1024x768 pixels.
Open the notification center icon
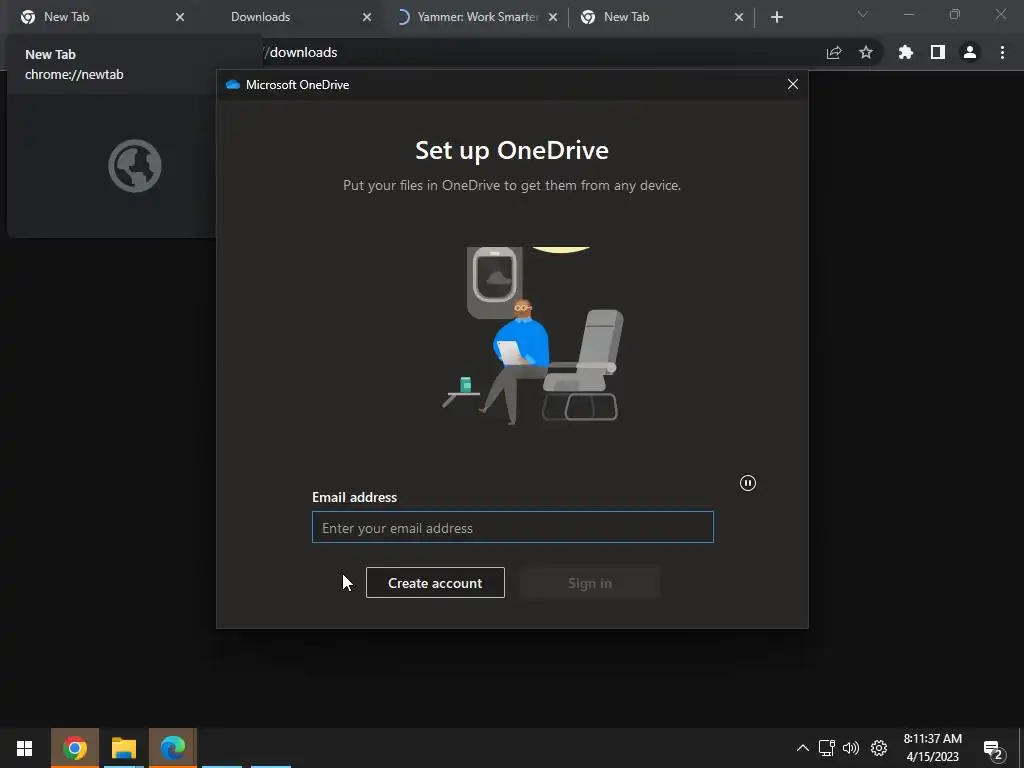pyautogui.click(x=993, y=749)
